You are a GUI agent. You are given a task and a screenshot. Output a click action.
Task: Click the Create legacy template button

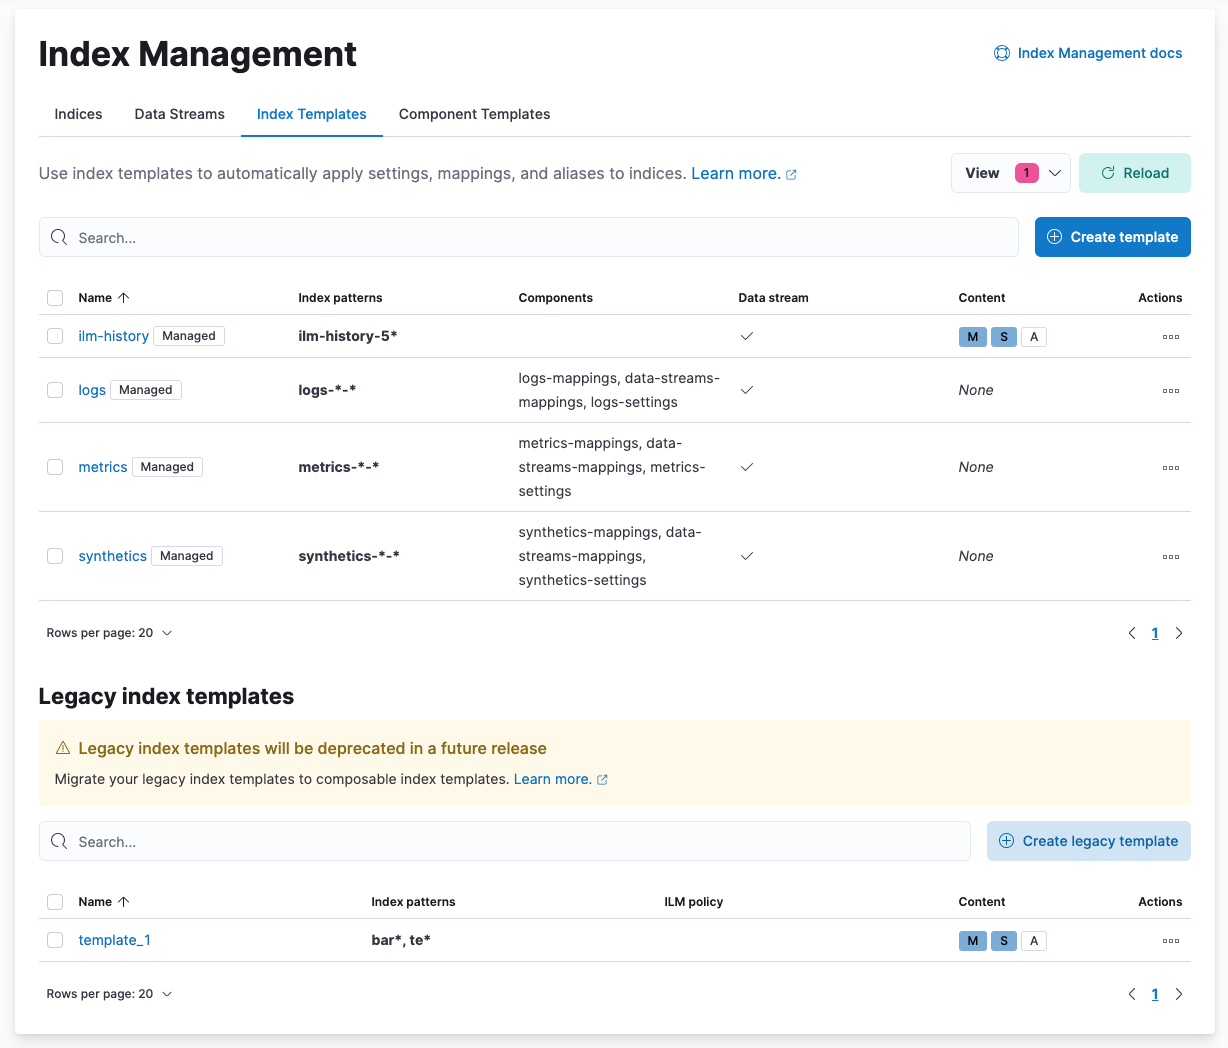point(1089,841)
